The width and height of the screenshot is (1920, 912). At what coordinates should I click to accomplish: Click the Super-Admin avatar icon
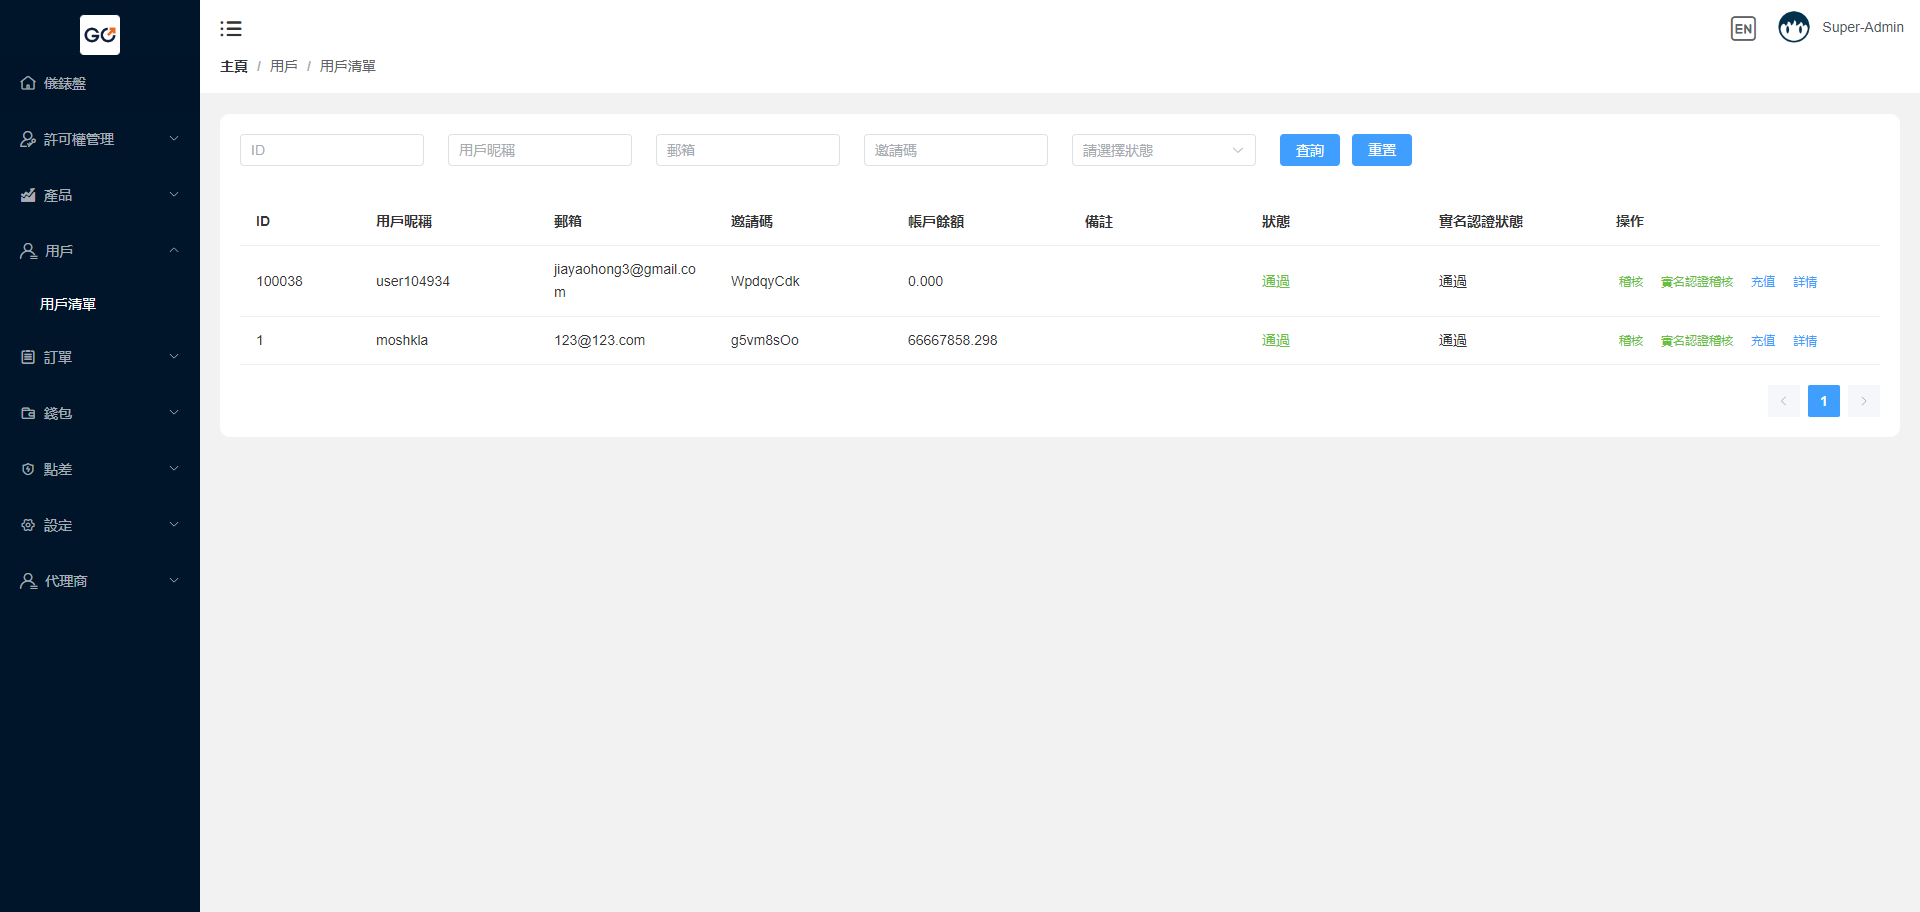[1793, 28]
